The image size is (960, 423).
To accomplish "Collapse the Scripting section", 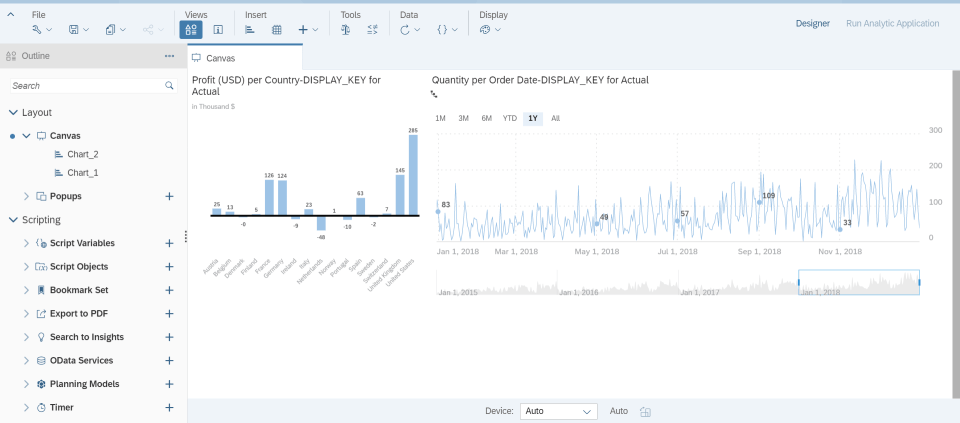I will coord(13,220).
